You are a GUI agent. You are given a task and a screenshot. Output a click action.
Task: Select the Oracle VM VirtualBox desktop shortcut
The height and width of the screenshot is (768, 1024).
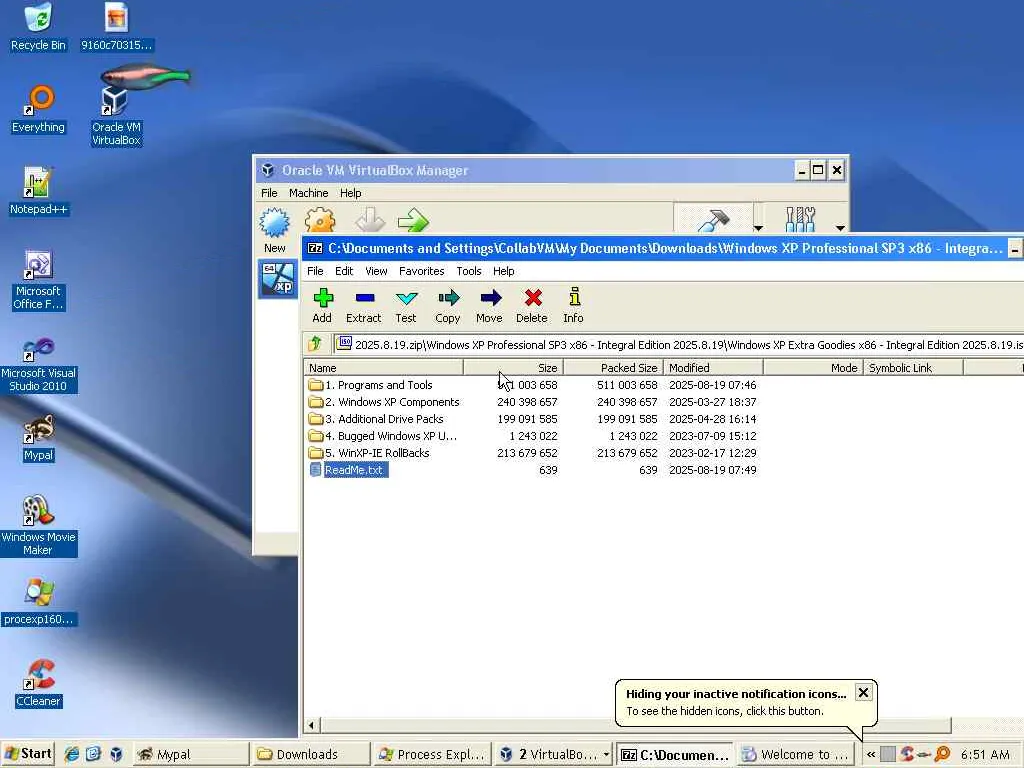pyautogui.click(x=116, y=116)
